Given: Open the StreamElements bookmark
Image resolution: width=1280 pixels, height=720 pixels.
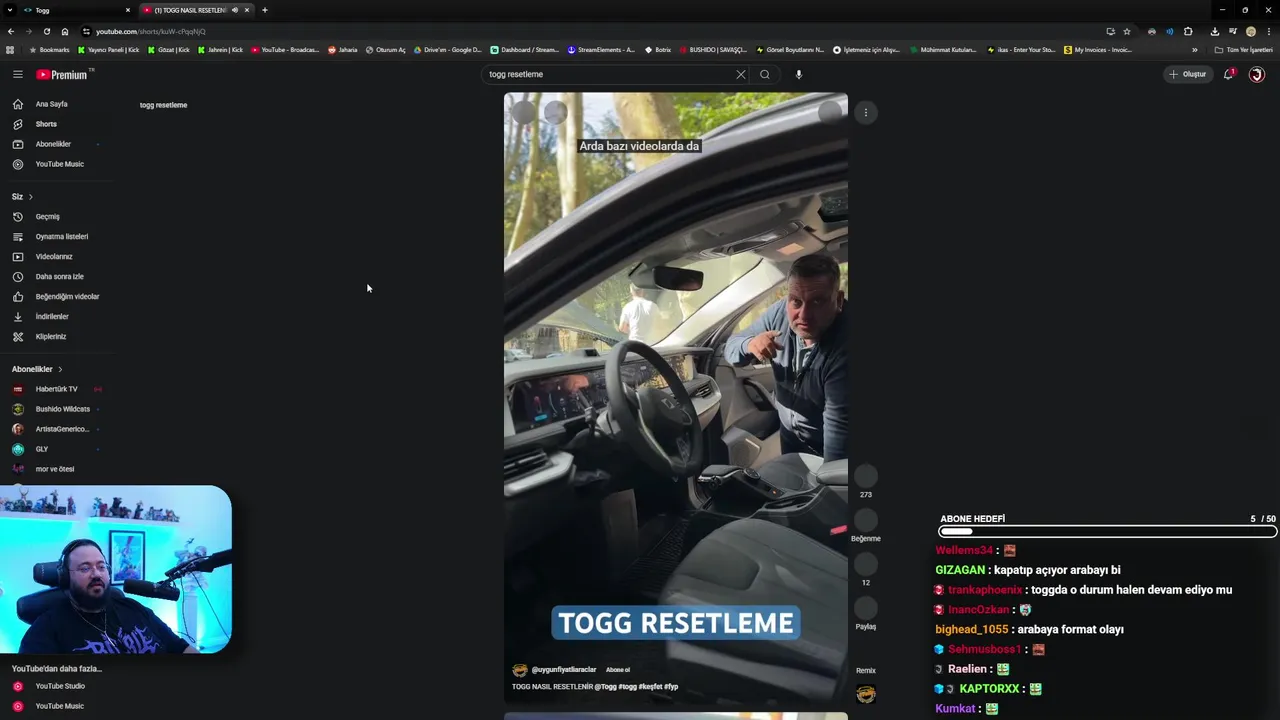Looking at the screenshot, I should click(601, 50).
